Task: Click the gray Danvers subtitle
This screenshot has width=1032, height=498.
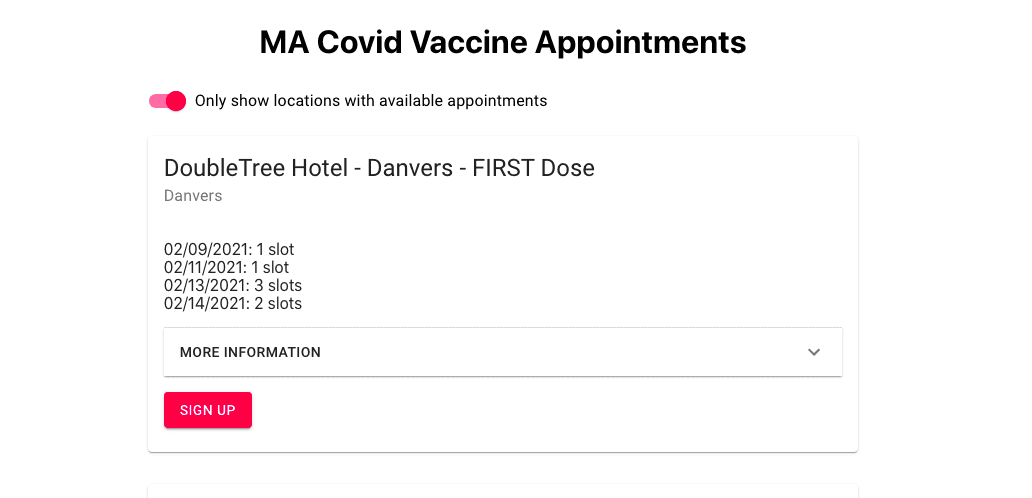Action: click(x=193, y=196)
